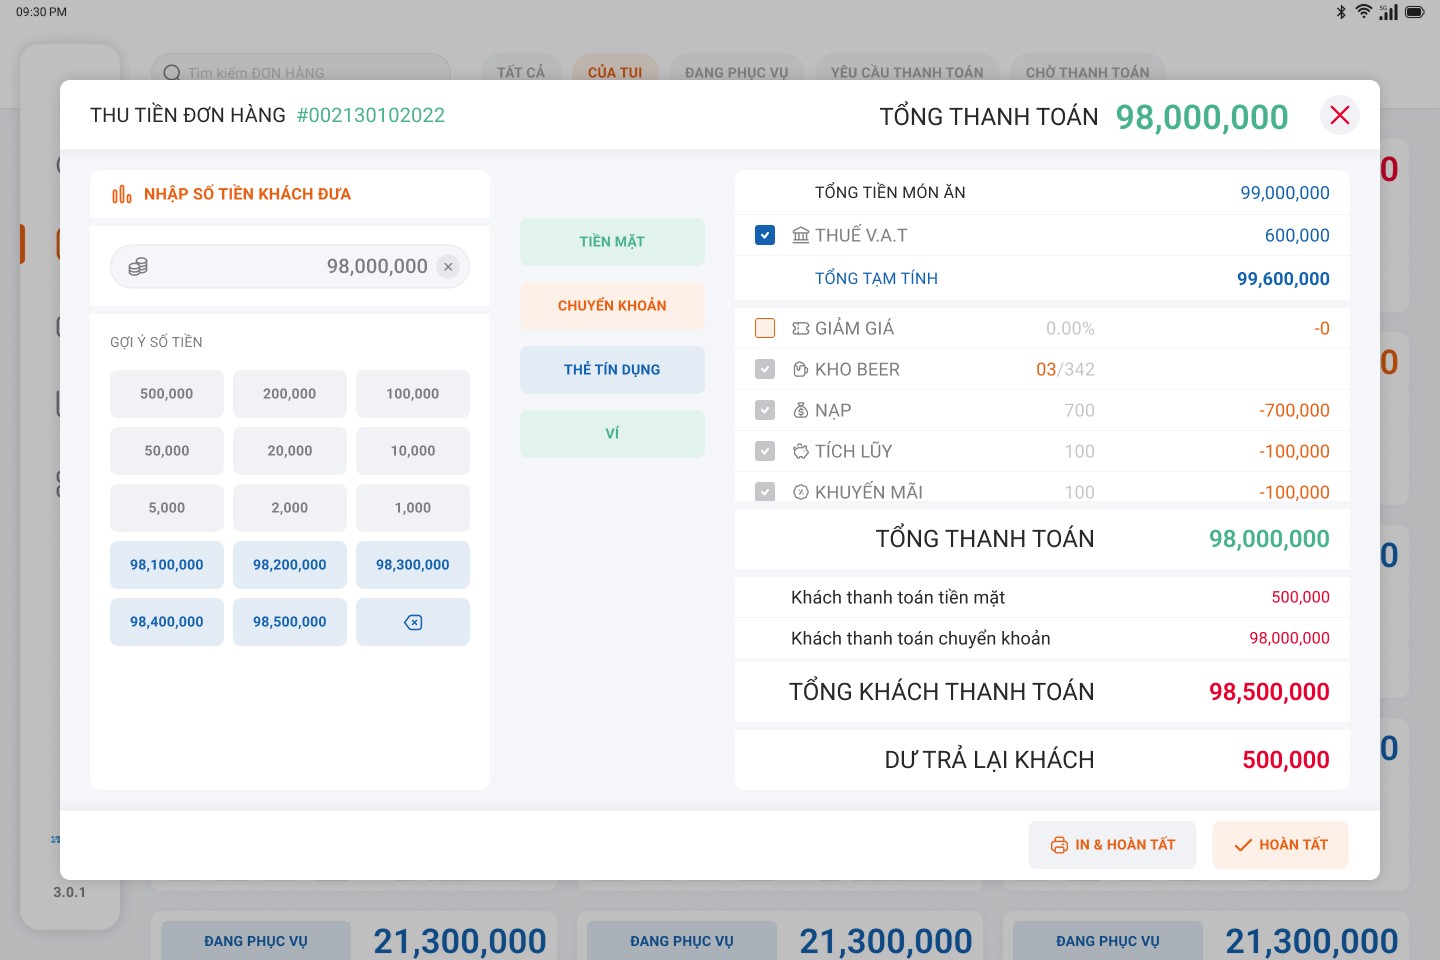Add the 10,000 suggested amount
This screenshot has width=1440, height=960.
pos(413,451)
